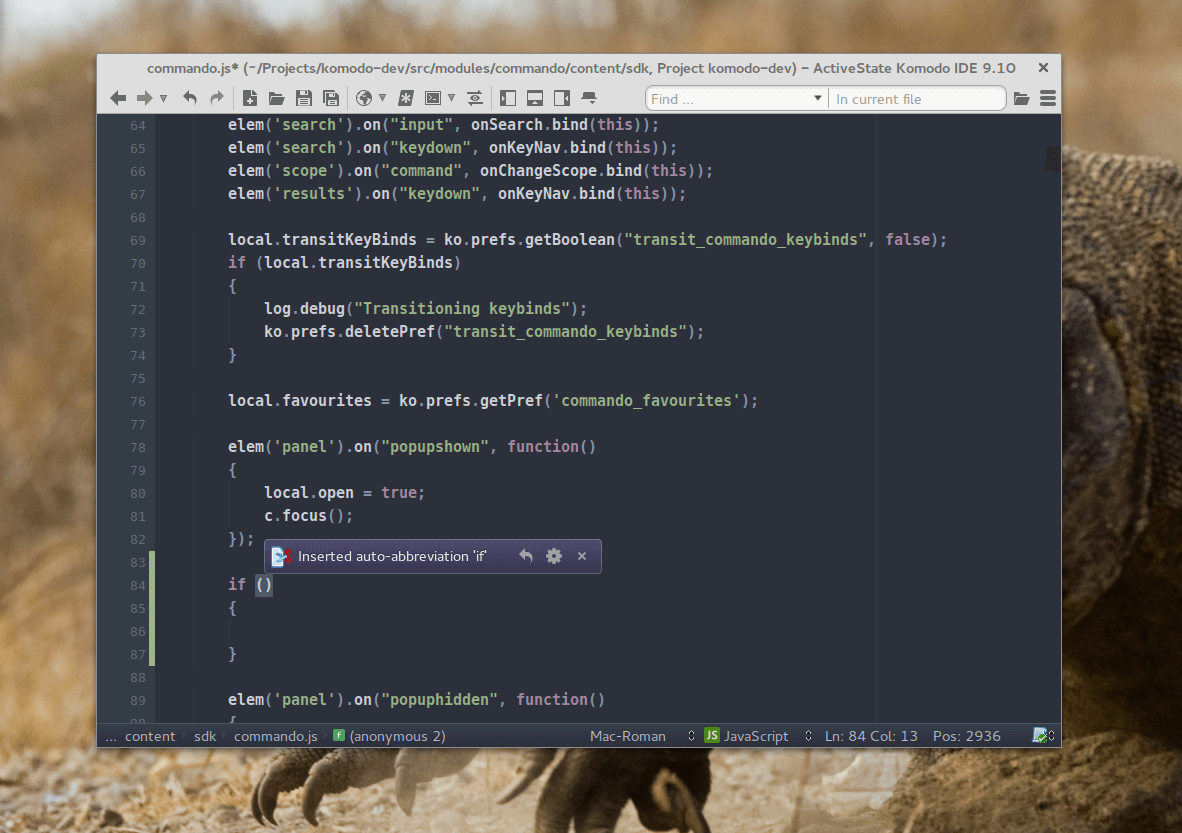Click the JS language icon in the status bar
This screenshot has width=1182, height=833.
coord(712,735)
